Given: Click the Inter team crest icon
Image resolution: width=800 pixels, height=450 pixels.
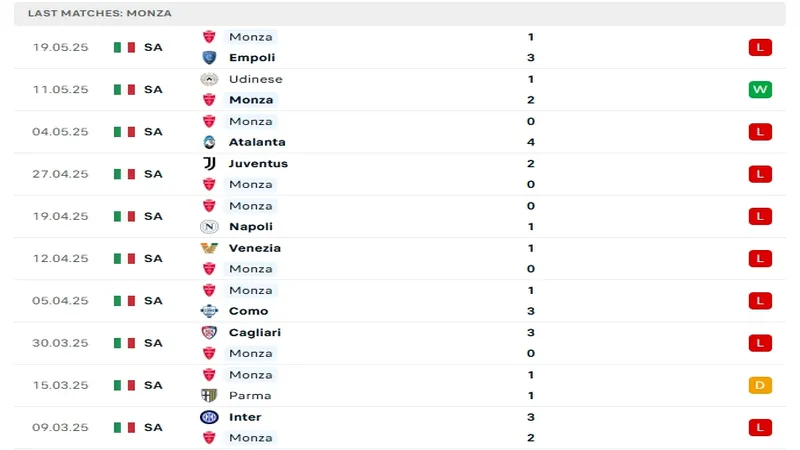Looking at the screenshot, I should pos(209,417).
